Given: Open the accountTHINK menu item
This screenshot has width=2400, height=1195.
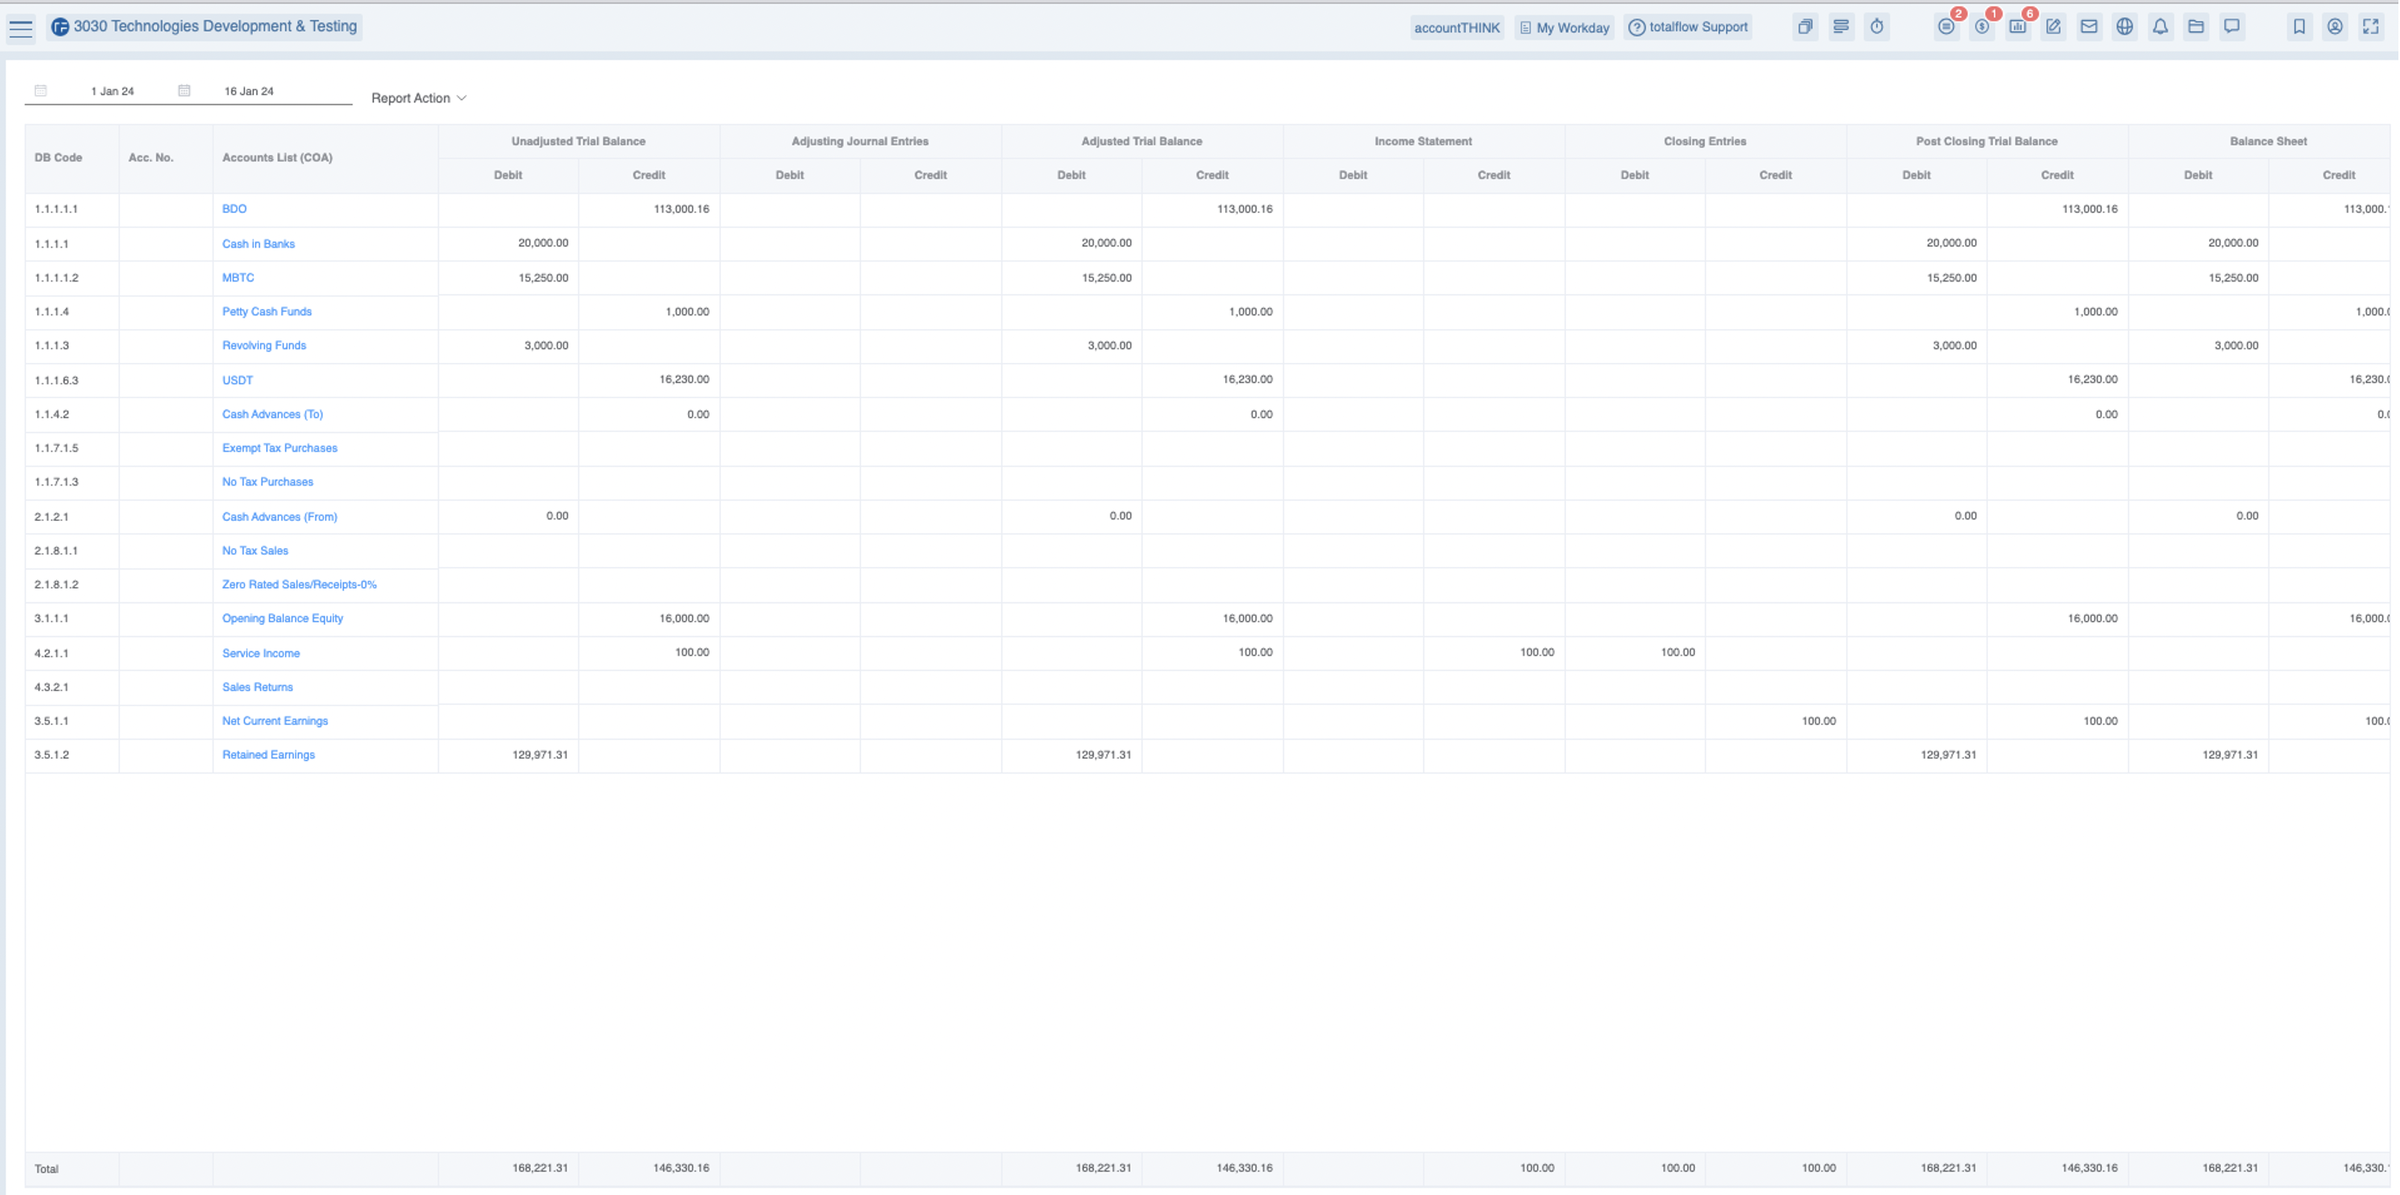Looking at the screenshot, I should (x=1456, y=28).
